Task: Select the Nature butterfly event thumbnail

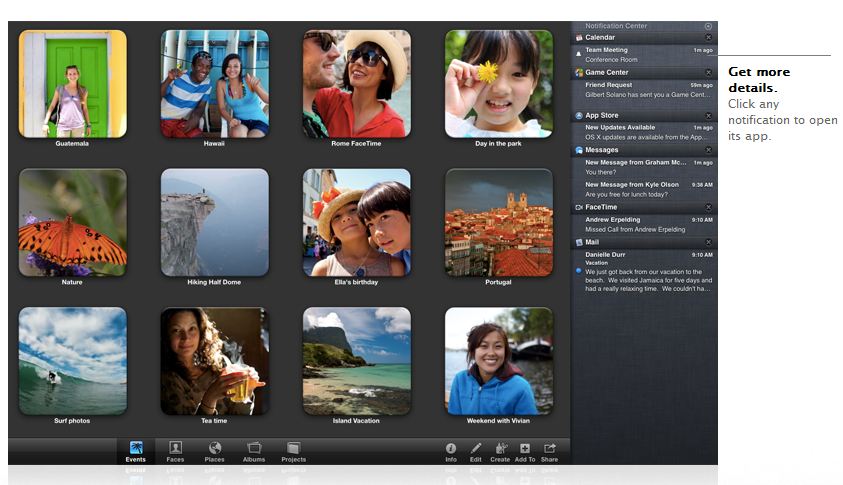Action: pos(73,223)
